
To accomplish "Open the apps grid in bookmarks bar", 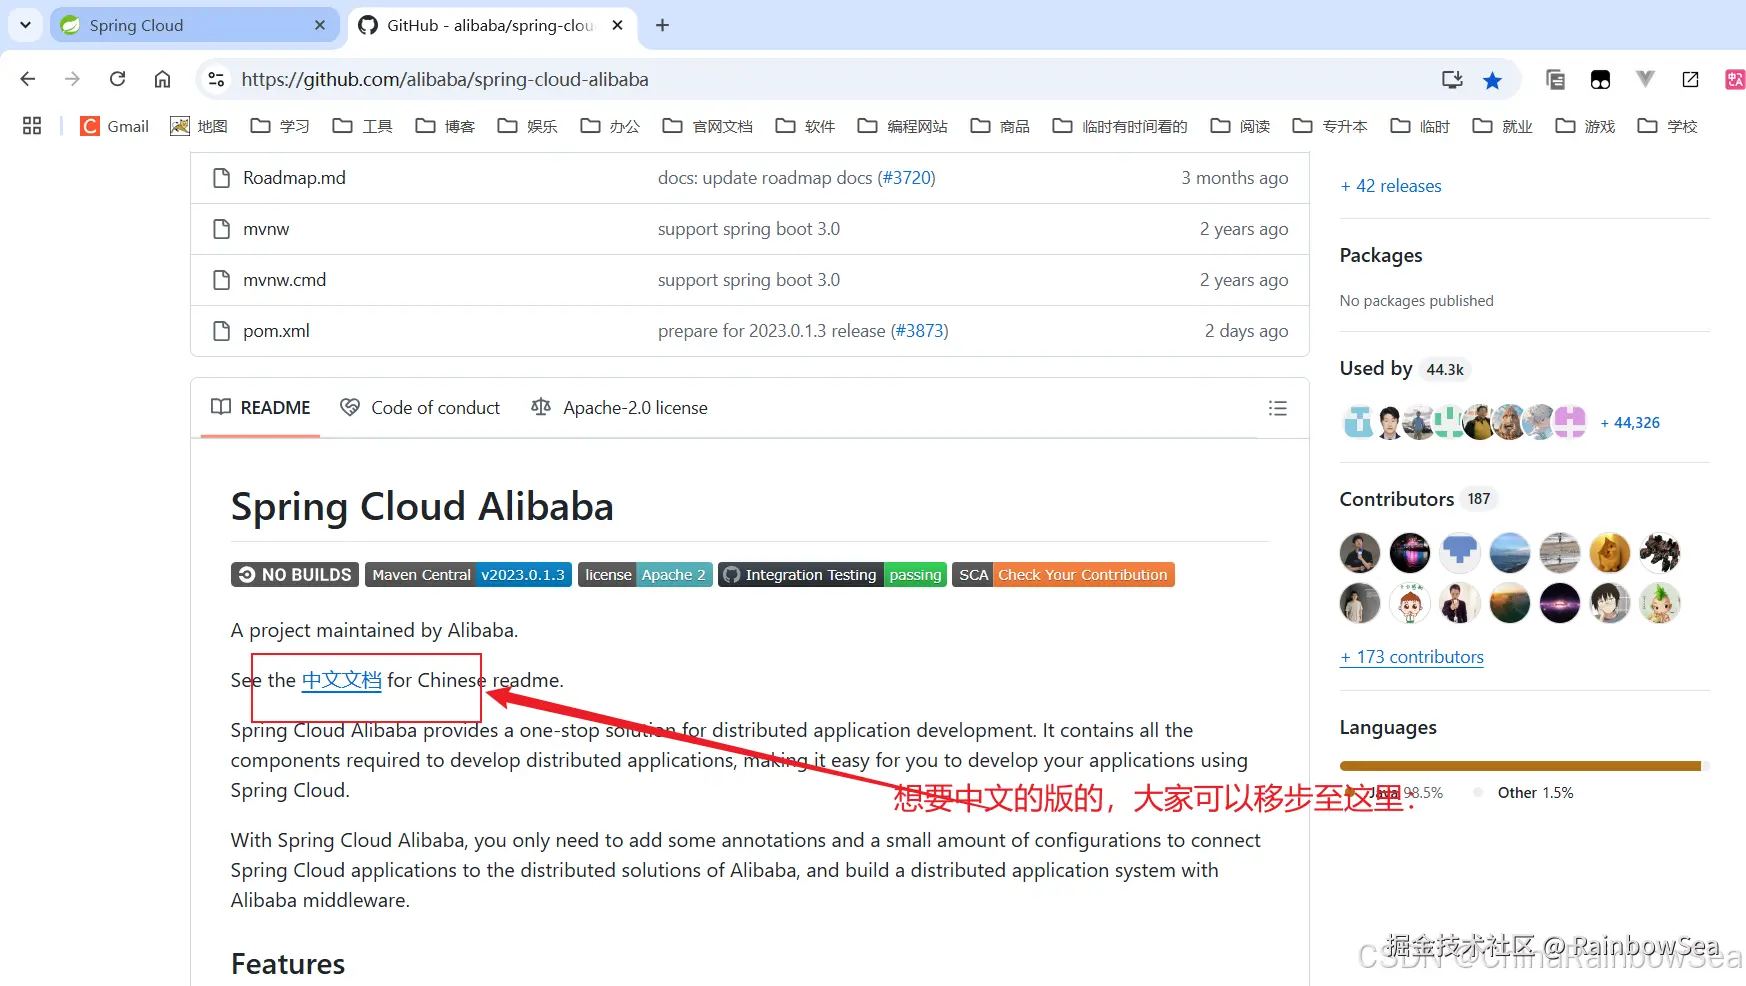I will point(32,126).
